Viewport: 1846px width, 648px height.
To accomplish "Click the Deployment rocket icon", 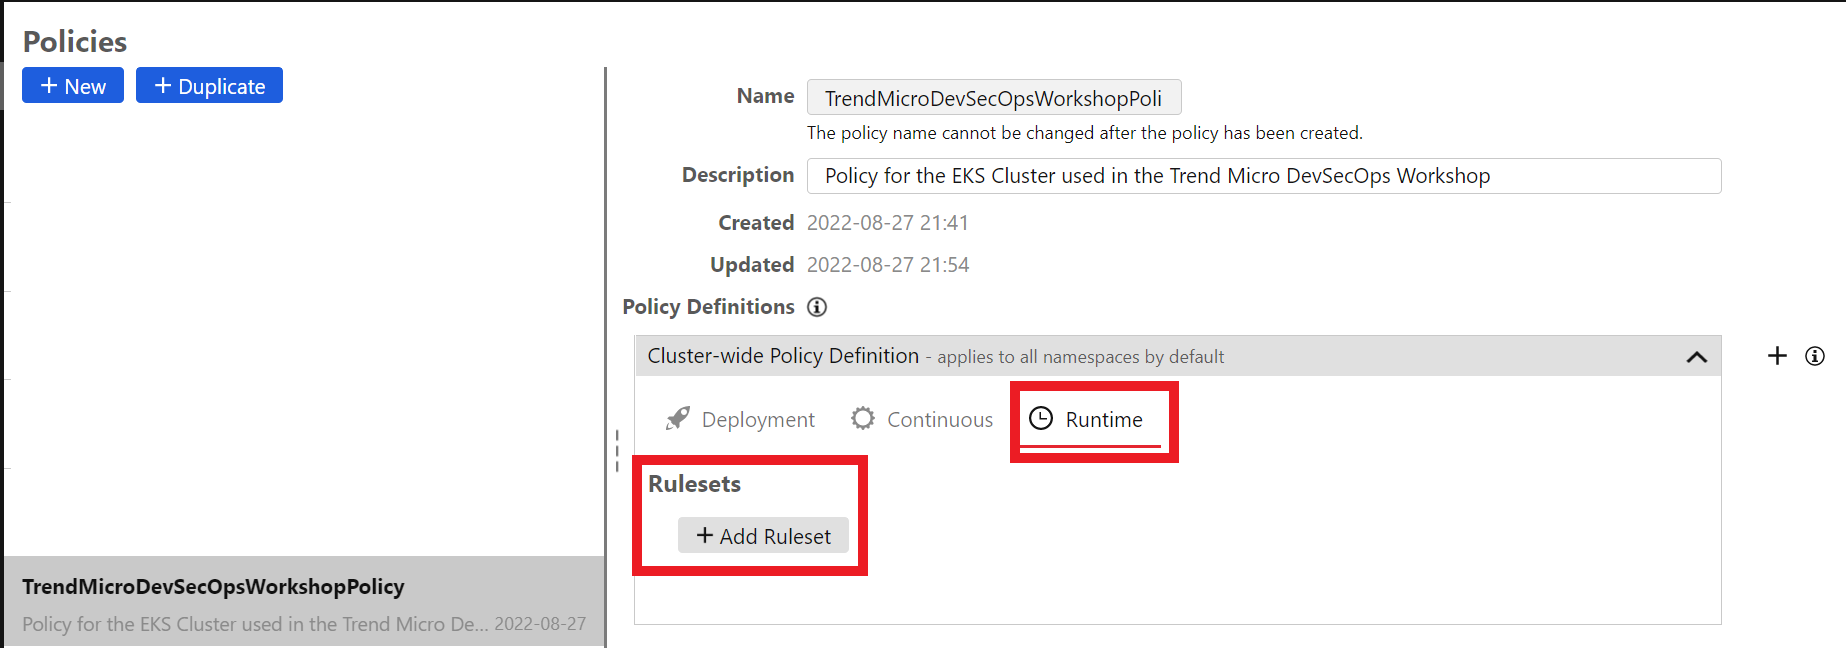I will [x=678, y=418].
